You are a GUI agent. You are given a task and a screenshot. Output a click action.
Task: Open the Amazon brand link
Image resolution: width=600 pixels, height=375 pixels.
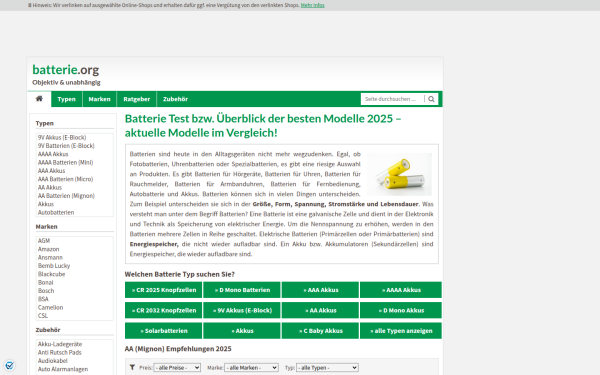point(49,249)
